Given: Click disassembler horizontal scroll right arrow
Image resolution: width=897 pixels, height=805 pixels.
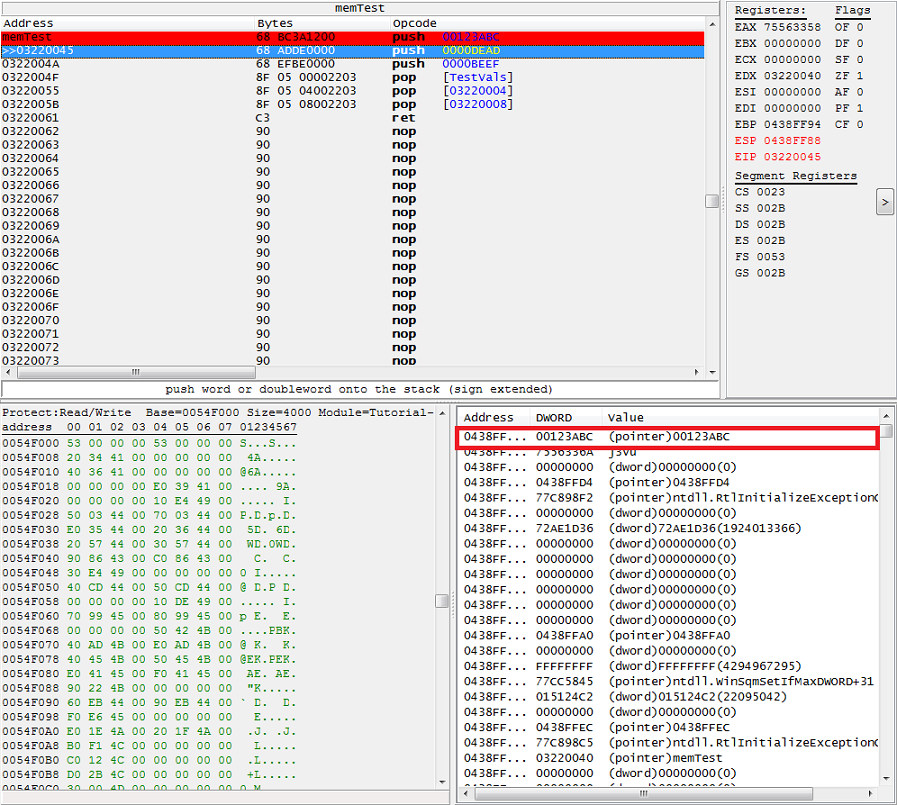Looking at the screenshot, I should click(696, 372).
